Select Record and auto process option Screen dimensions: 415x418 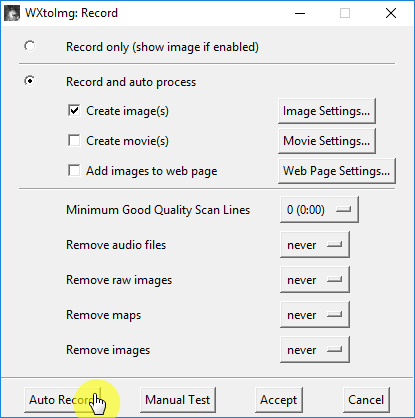30,81
